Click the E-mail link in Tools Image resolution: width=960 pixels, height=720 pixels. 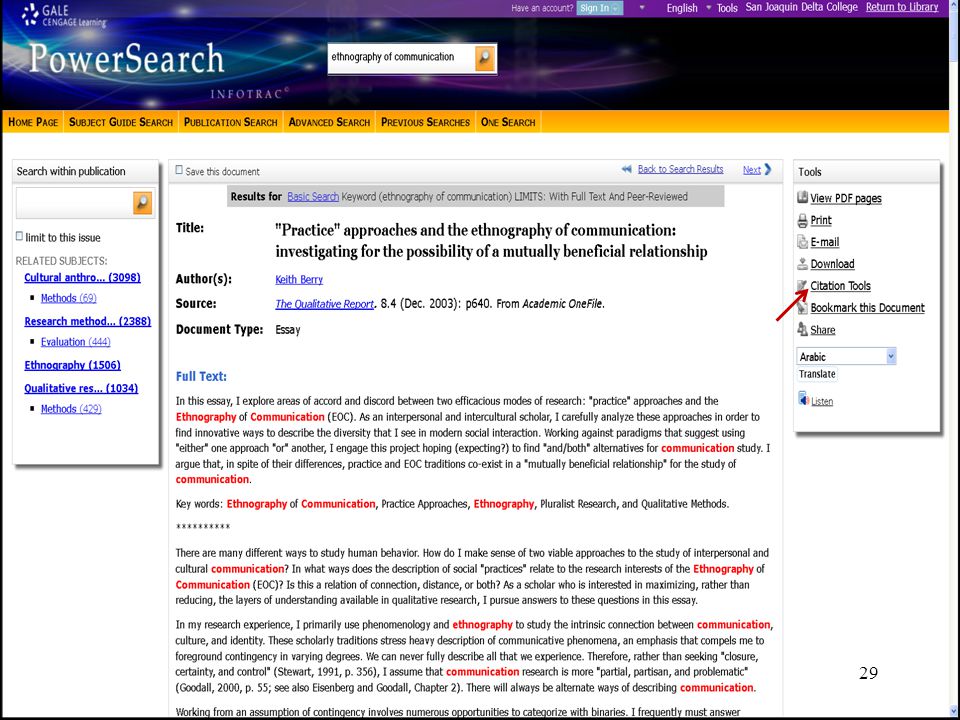[825, 242]
